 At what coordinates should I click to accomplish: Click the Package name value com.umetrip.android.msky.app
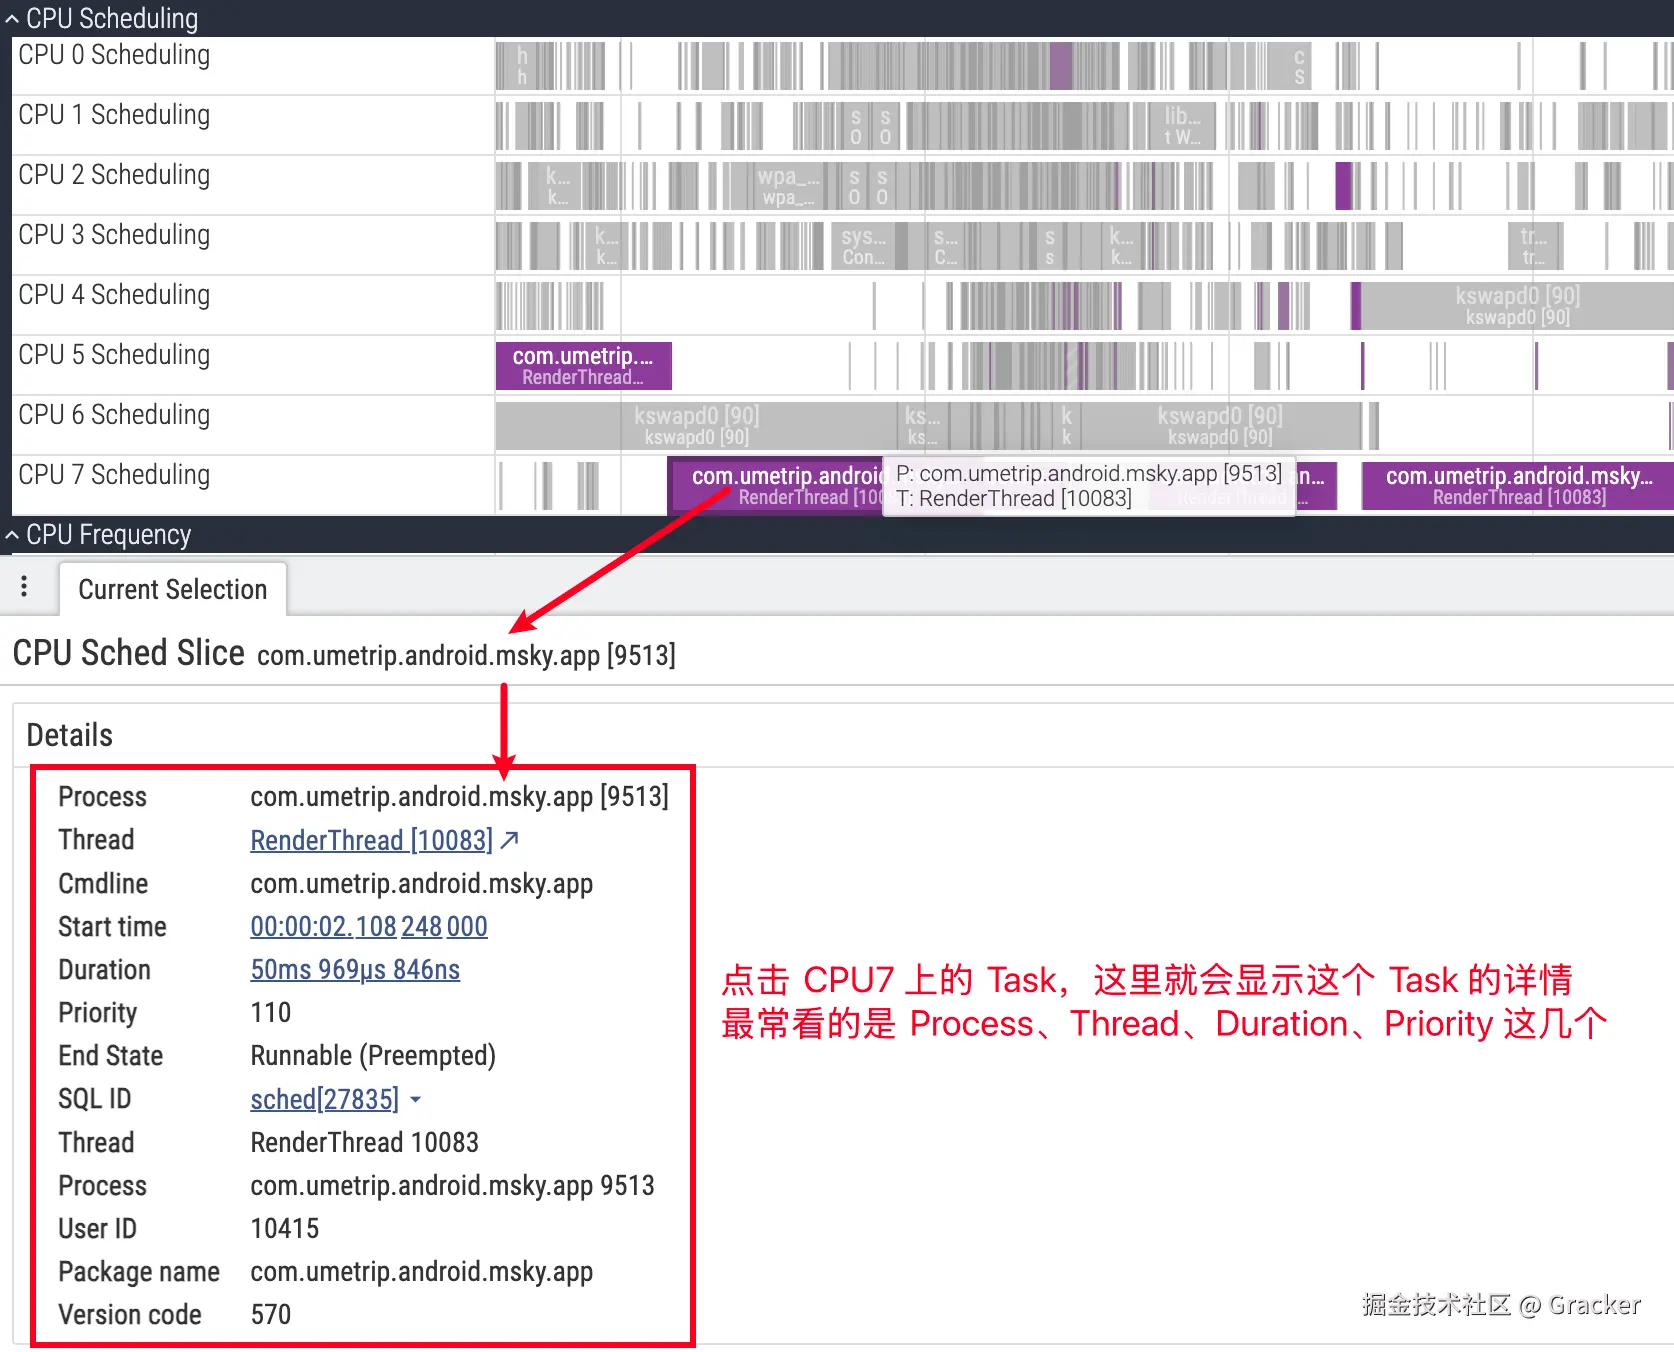[x=422, y=1272]
